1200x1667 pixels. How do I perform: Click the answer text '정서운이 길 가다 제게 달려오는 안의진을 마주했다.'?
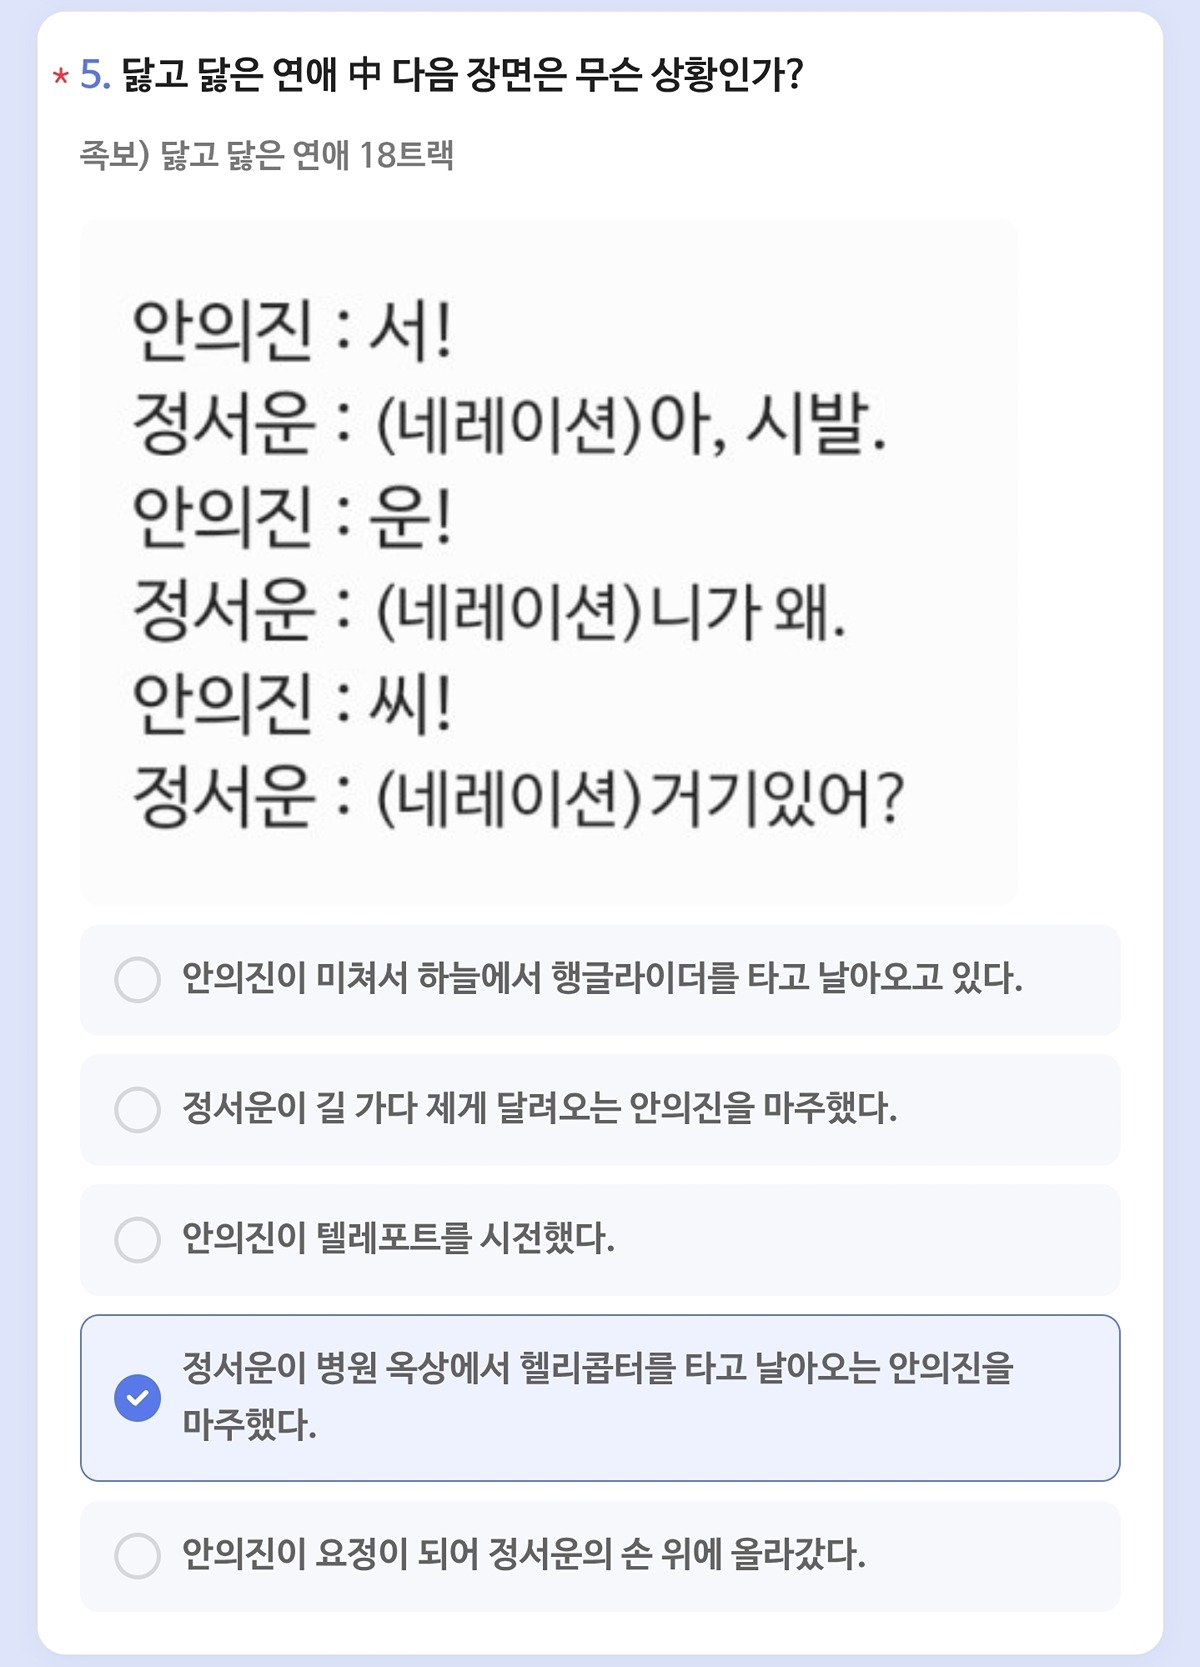(x=540, y=1108)
